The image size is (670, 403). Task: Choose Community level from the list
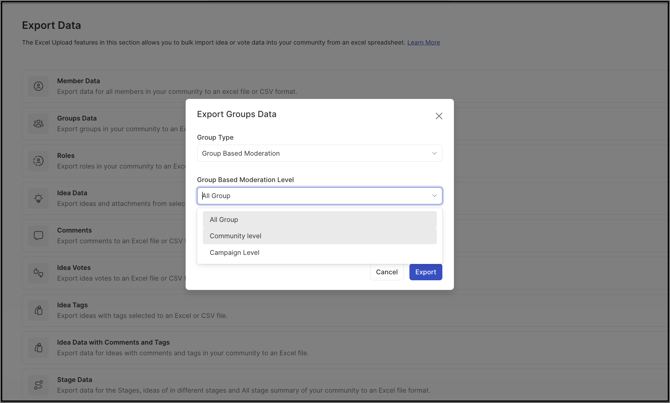236,236
